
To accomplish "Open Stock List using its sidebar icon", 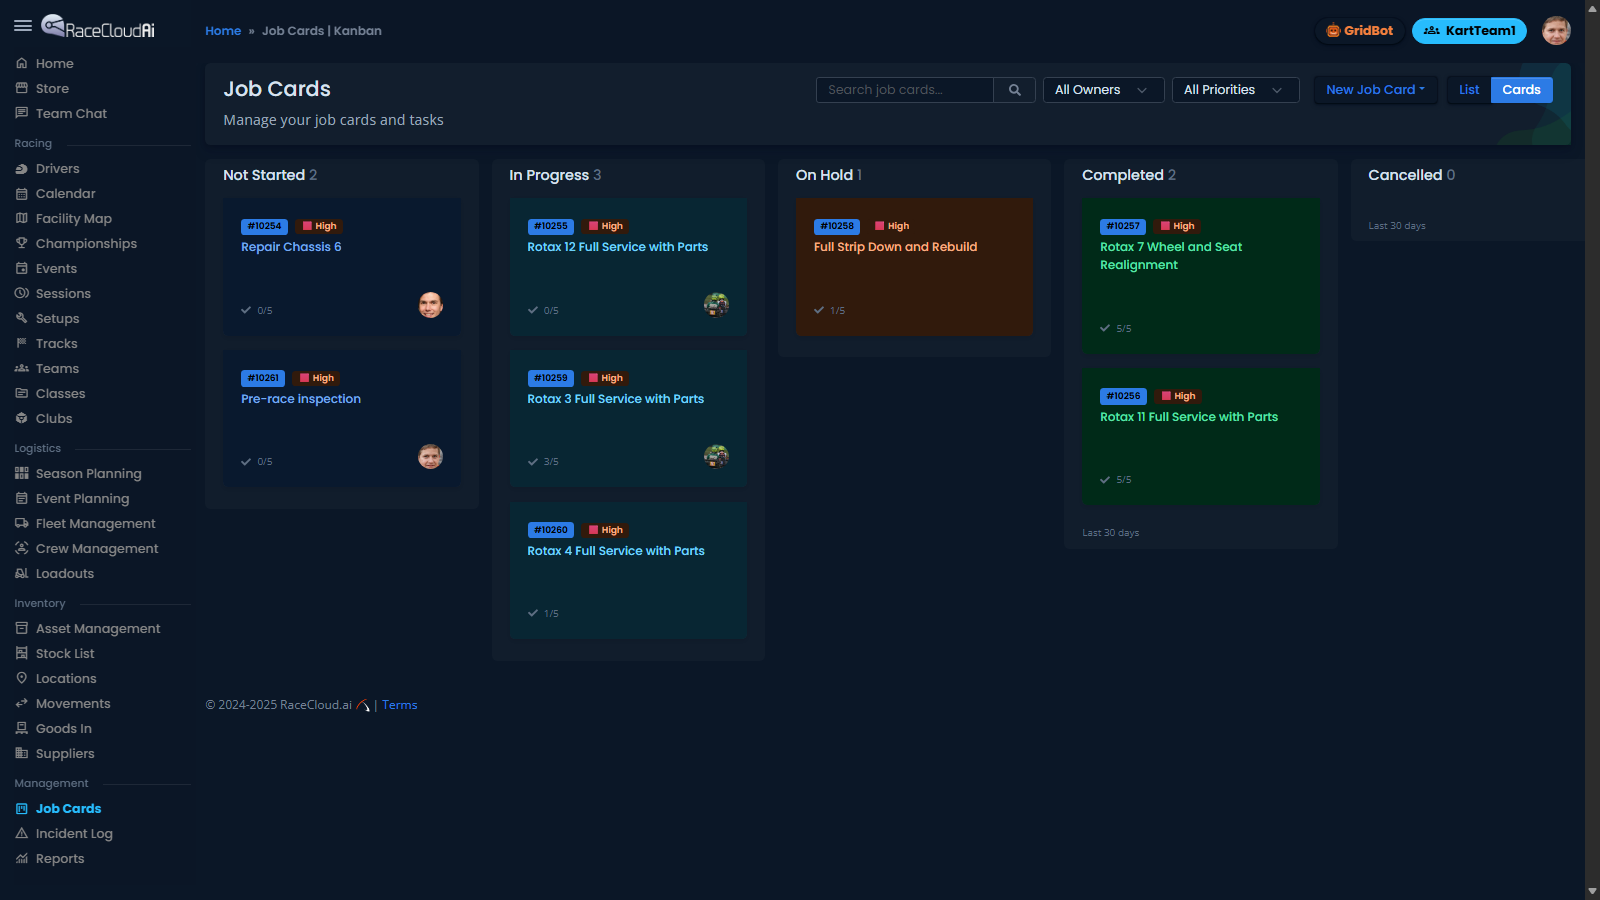I will point(22,653).
